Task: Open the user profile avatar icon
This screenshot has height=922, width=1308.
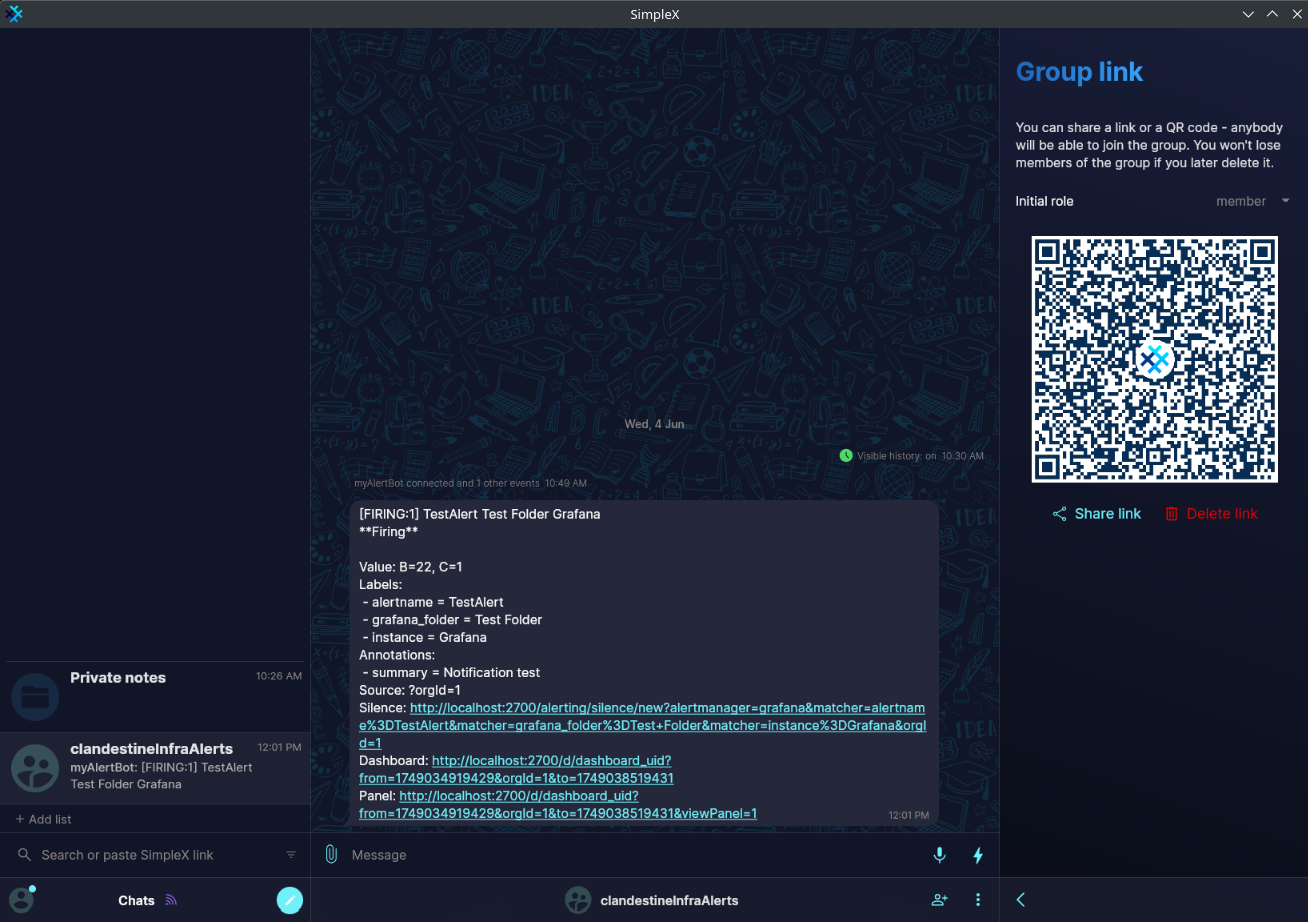Action: click(21, 900)
